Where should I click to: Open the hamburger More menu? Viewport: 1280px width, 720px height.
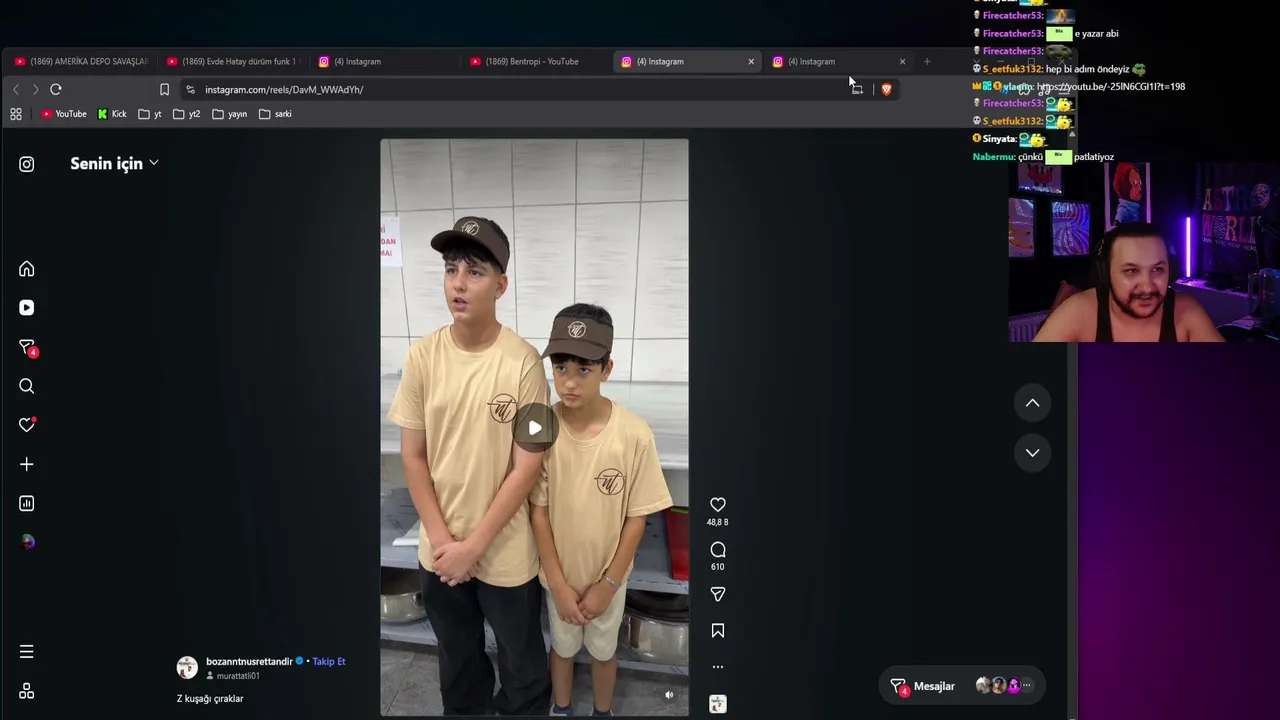point(27,652)
